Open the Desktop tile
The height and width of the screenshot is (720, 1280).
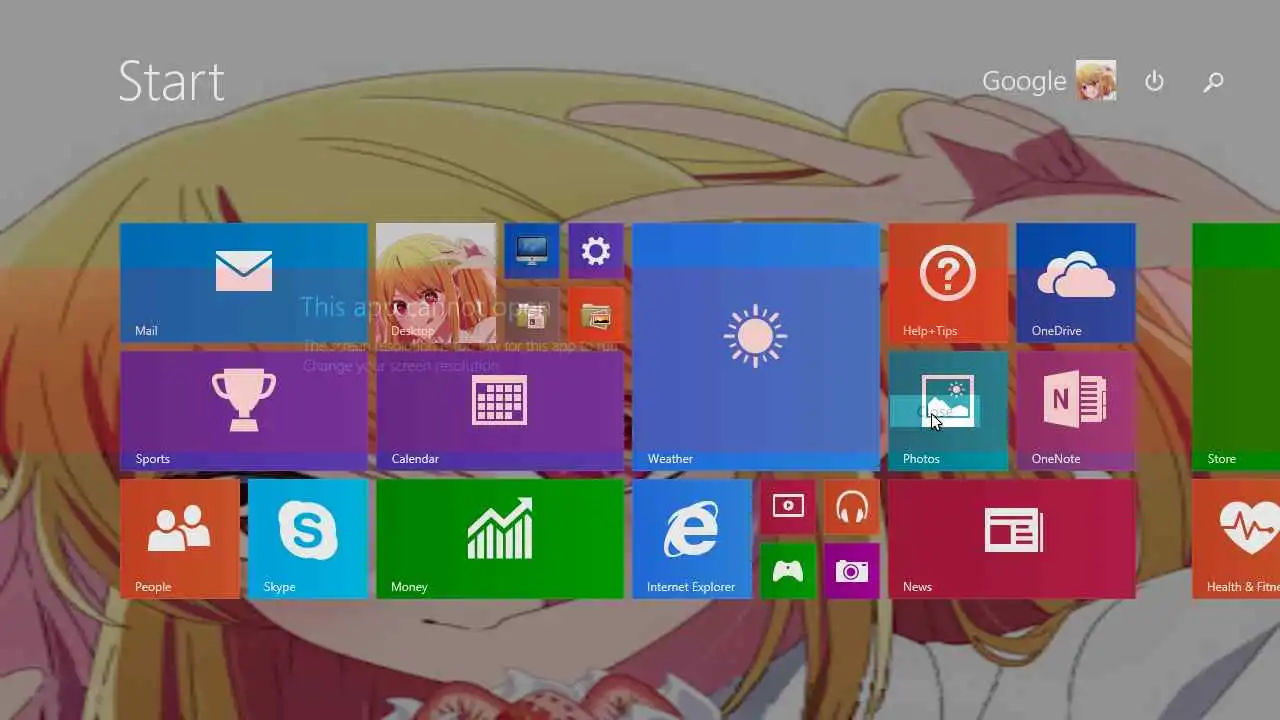coord(436,283)
